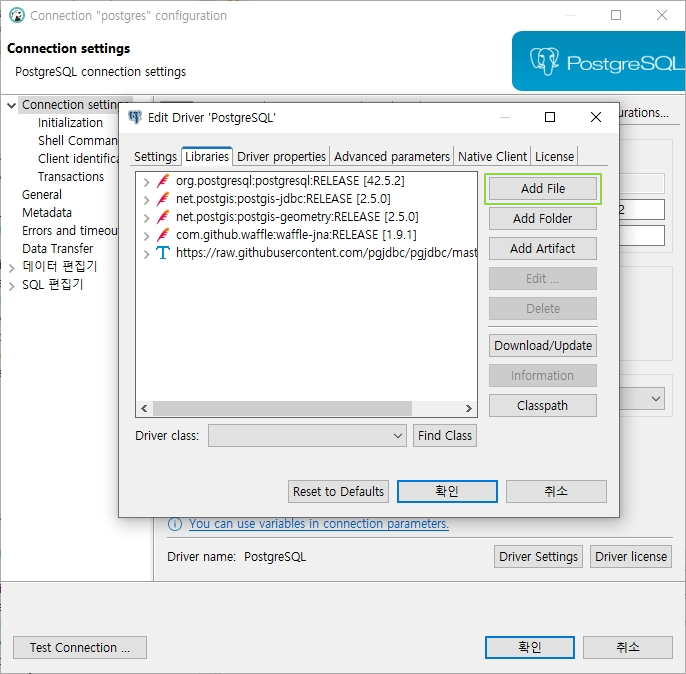
Task: Expand com.github.waffle:waffle-jna library node
Action: [147, 236]
